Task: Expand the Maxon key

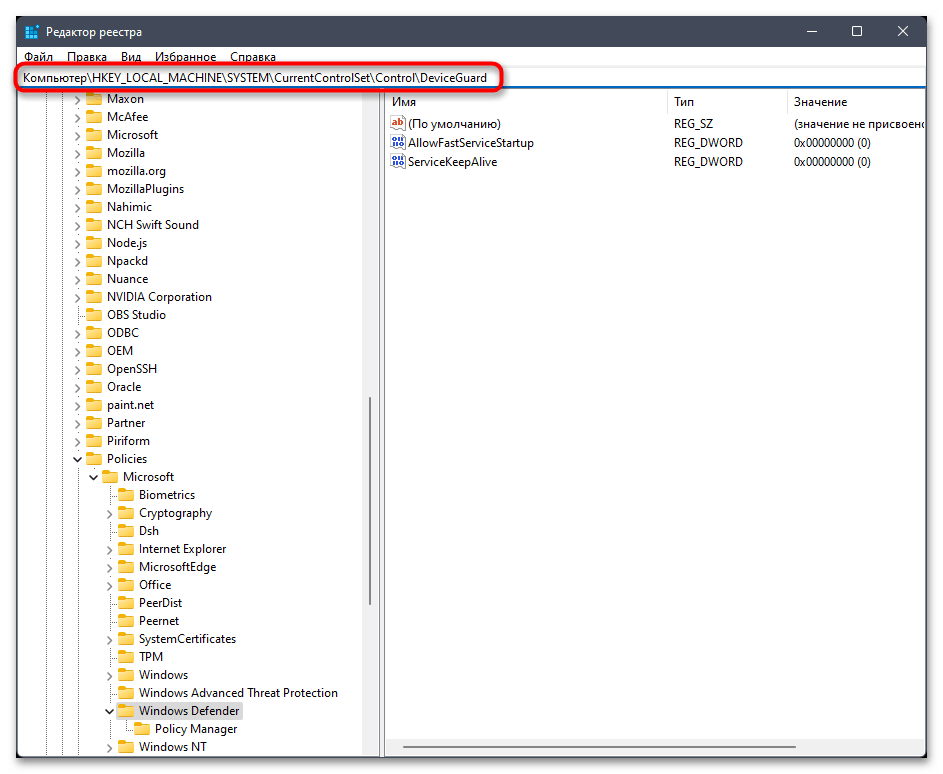Action: pos(78,100)
